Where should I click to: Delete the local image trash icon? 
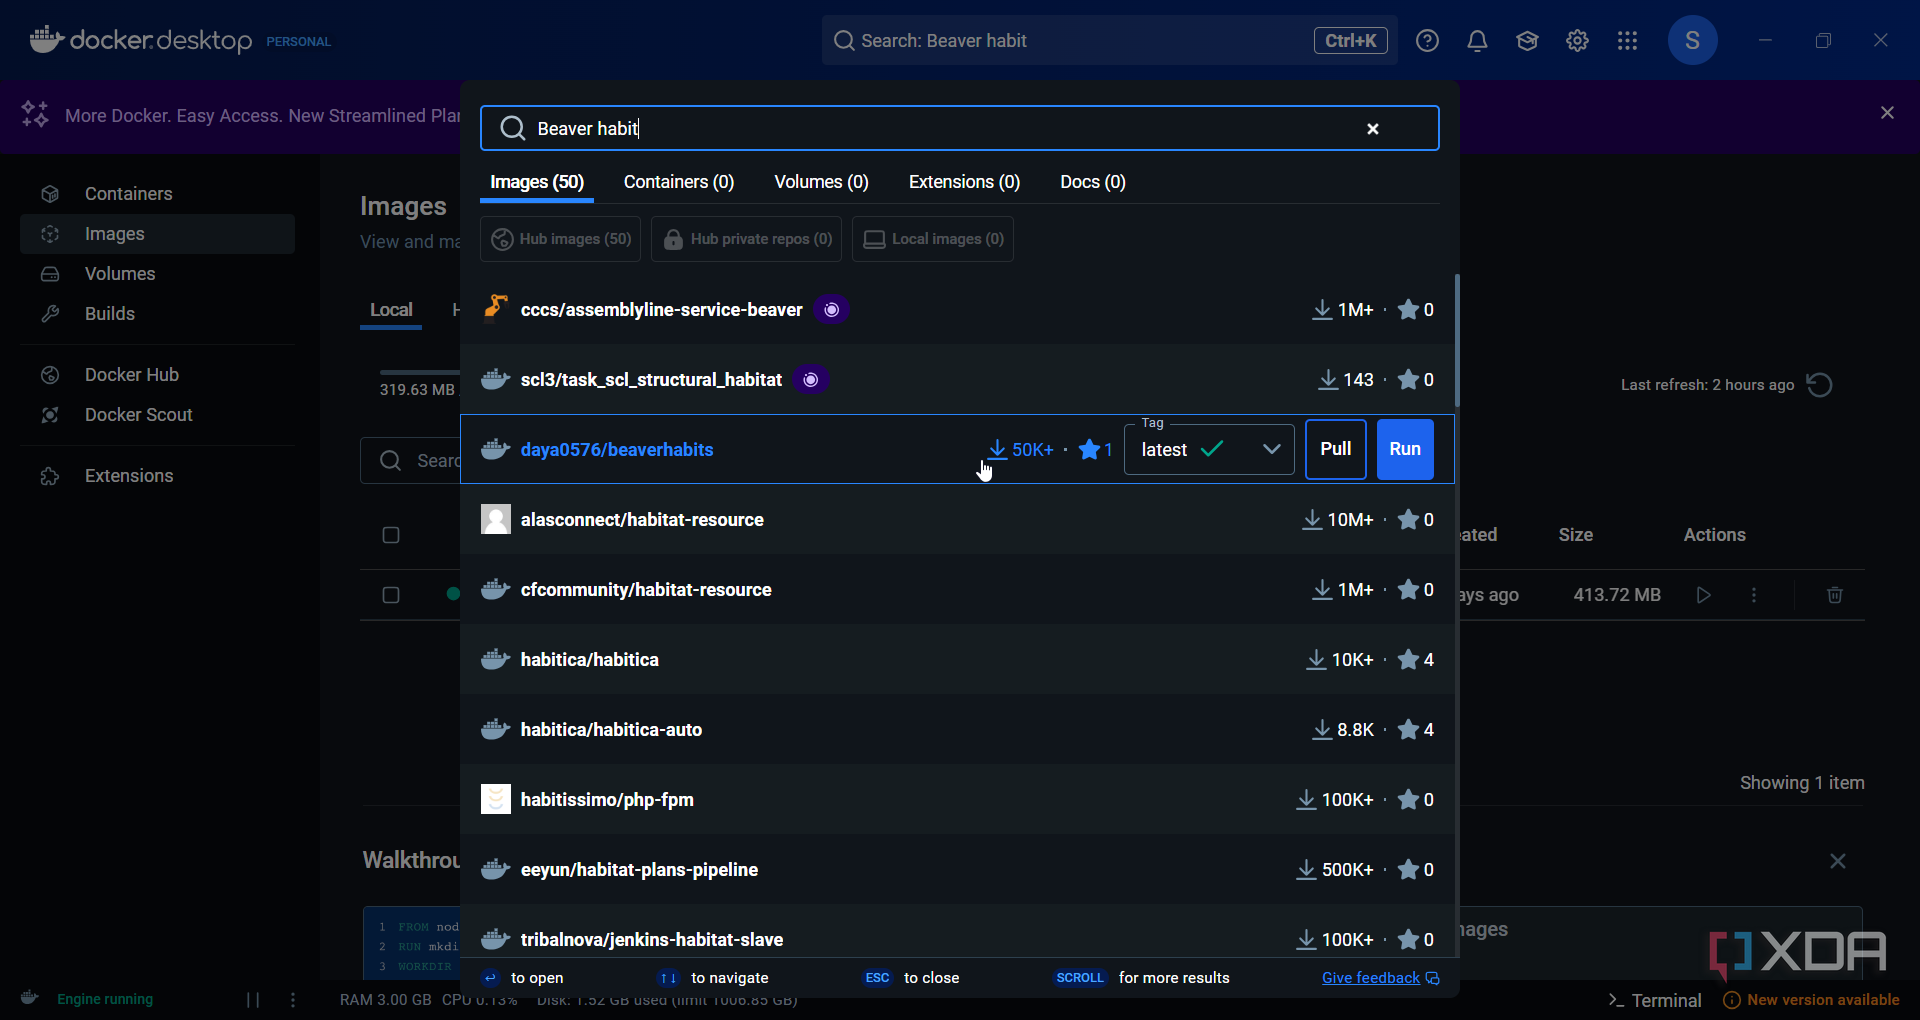(x=1834, y=595)
